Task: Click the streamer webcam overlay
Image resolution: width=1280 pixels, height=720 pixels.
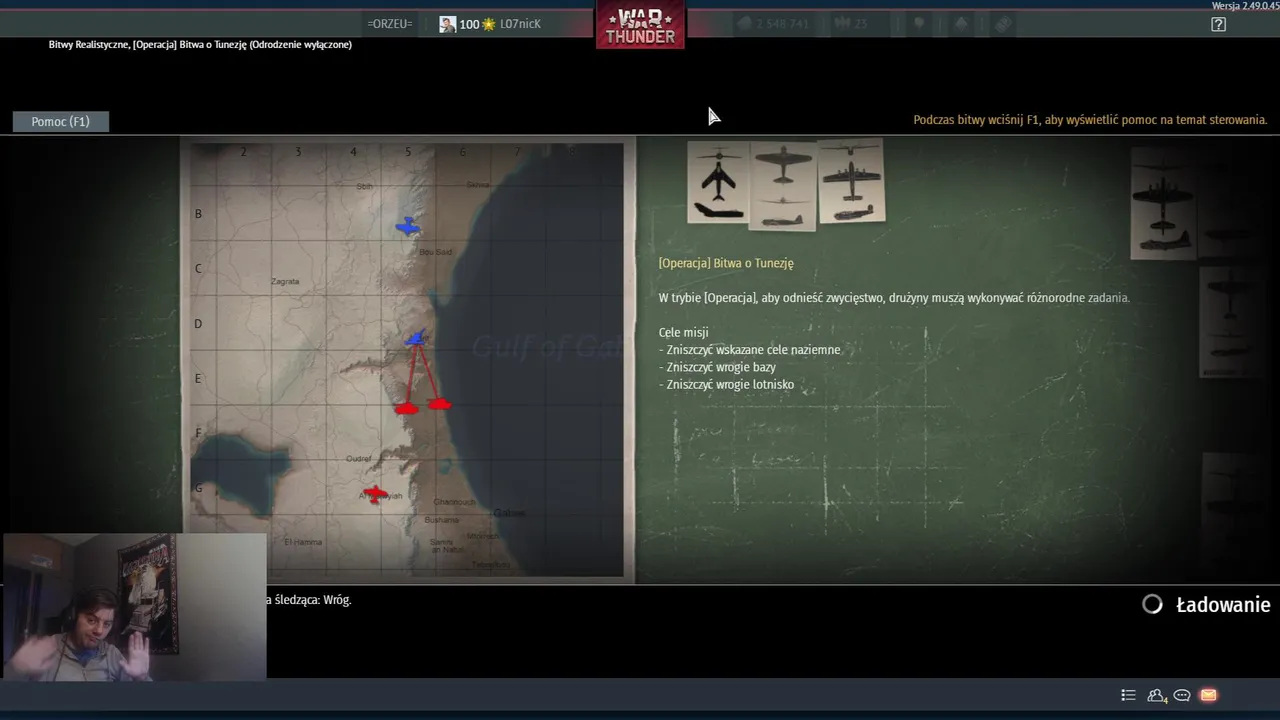Action: pyautogui.click(x=134, y=607)
